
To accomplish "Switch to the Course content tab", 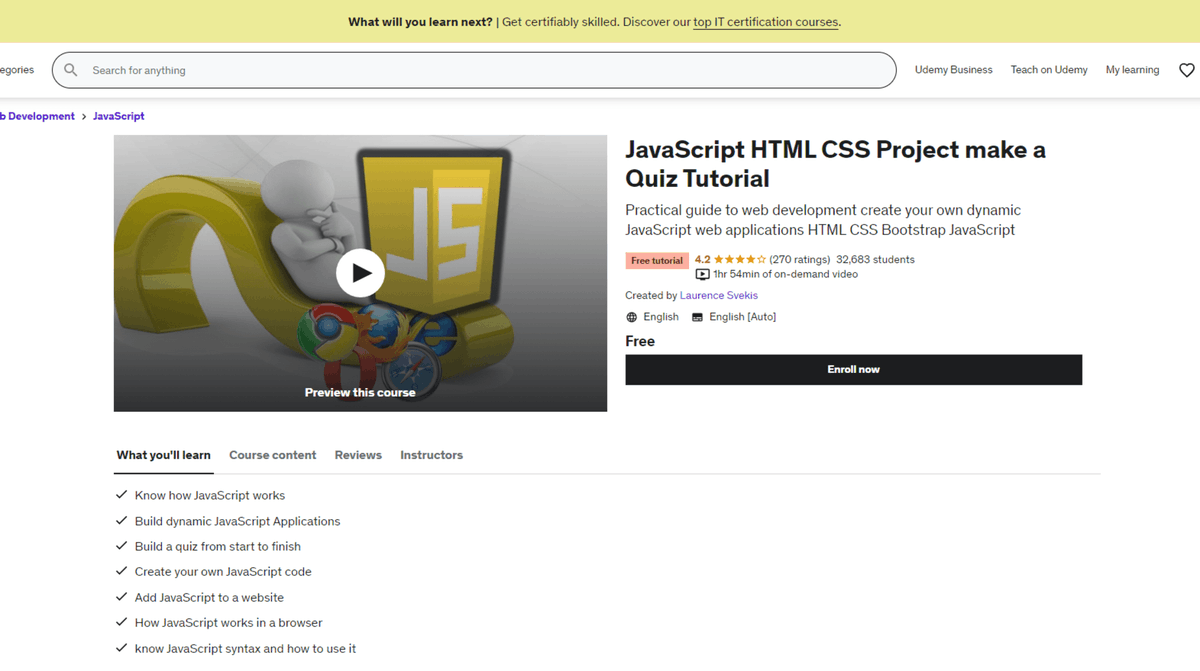I will click(272, 455).
